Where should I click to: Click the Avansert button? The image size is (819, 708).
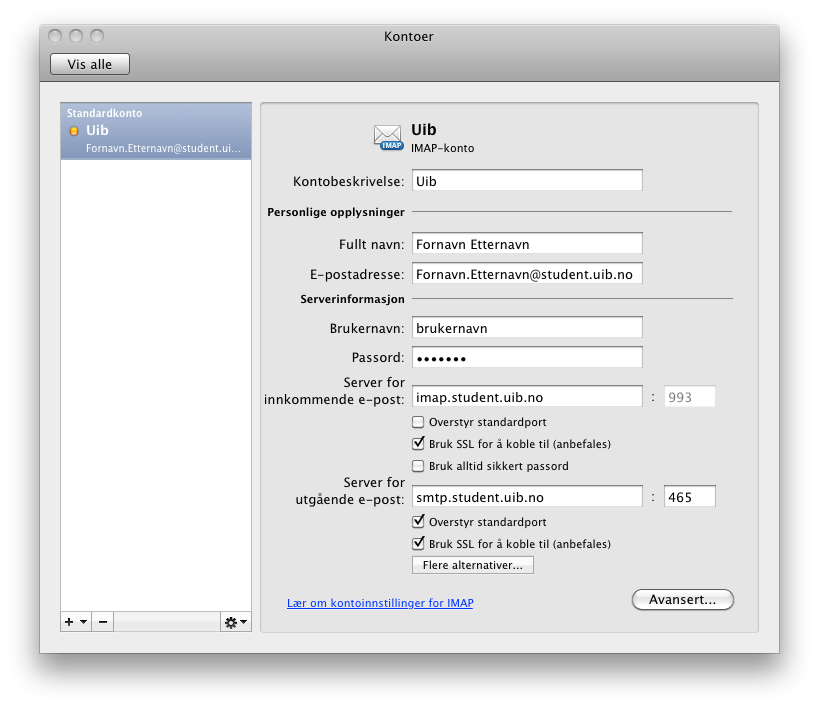tap(683, 600)
